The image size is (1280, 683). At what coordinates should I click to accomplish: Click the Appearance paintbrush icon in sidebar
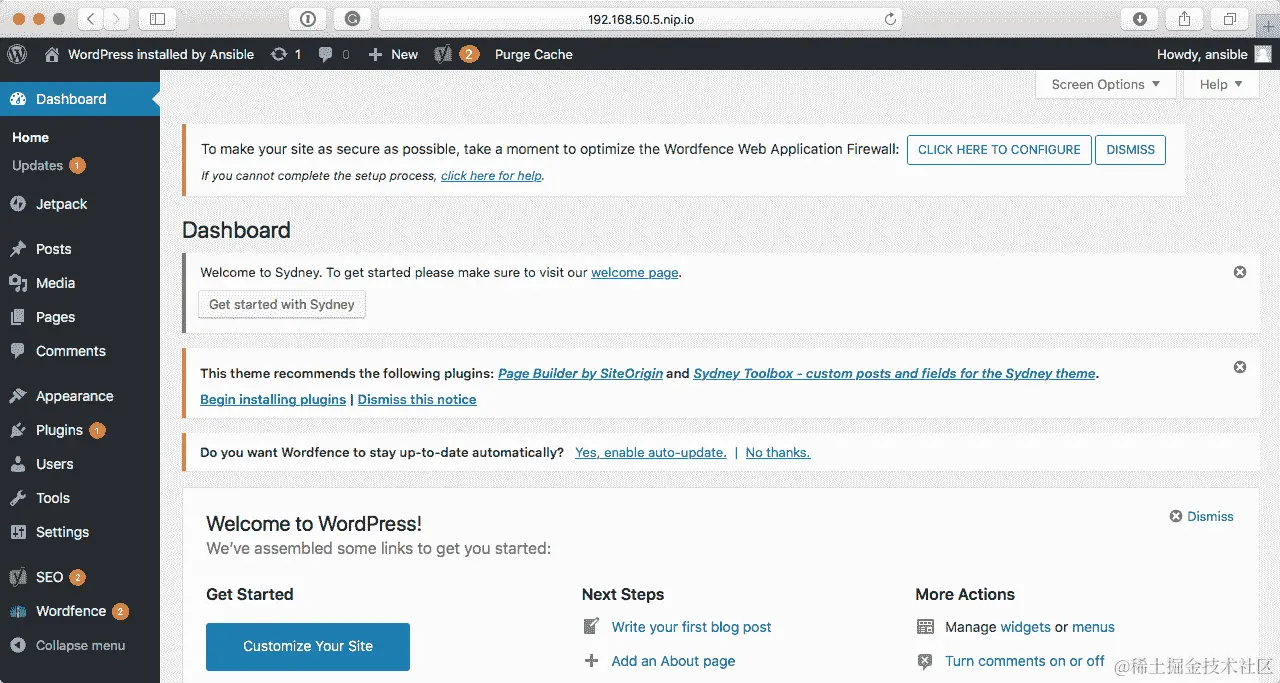(17, 396)
